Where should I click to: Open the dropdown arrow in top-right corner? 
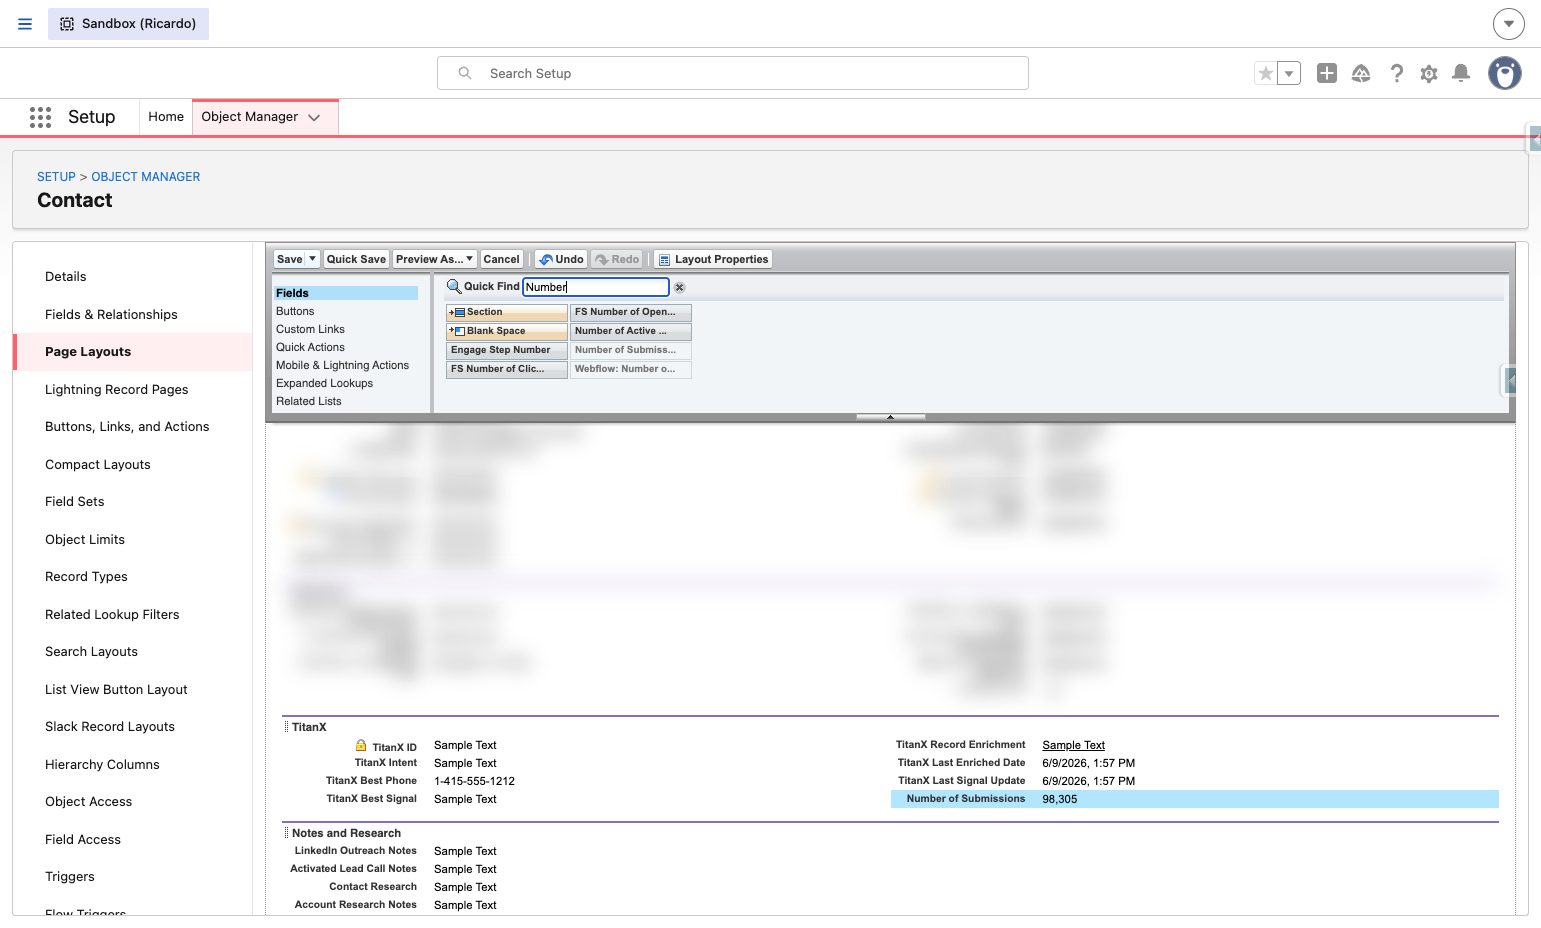point(1509,24)
